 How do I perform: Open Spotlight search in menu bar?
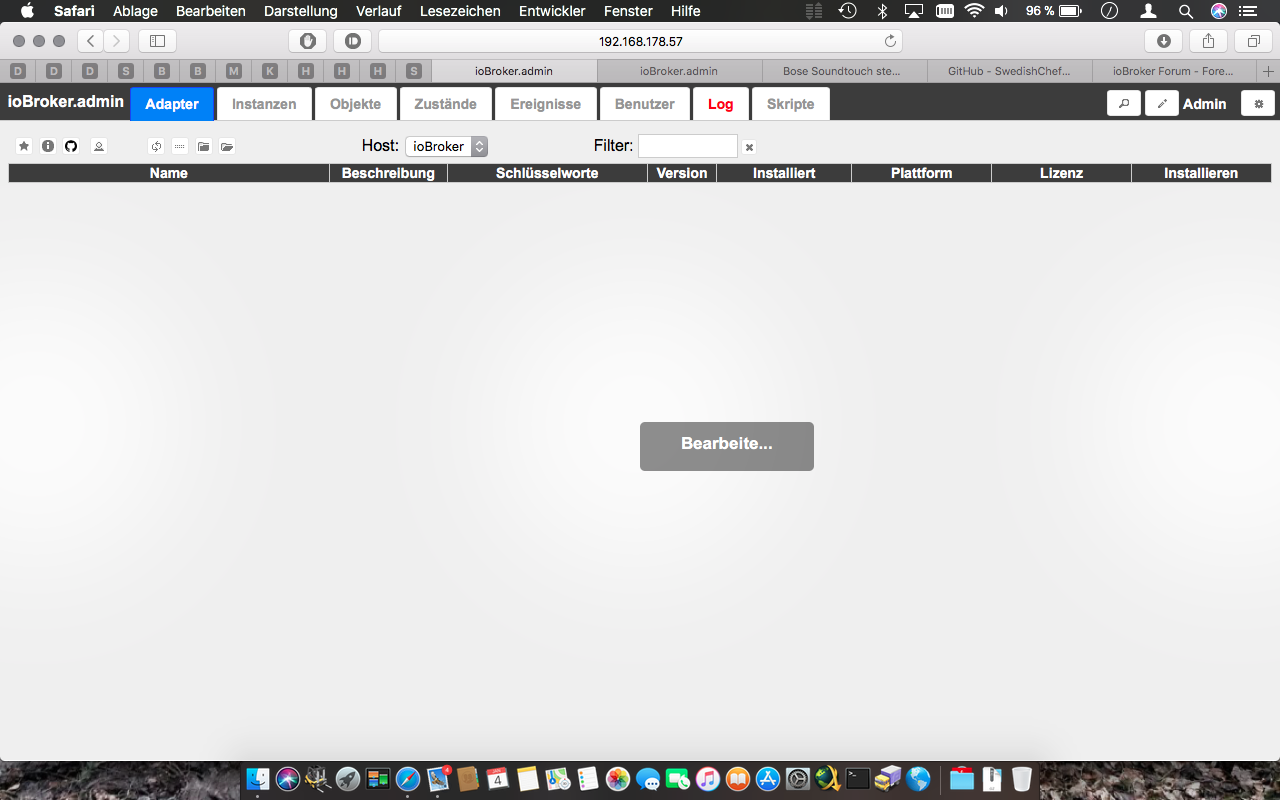[x=1185, y=11]
